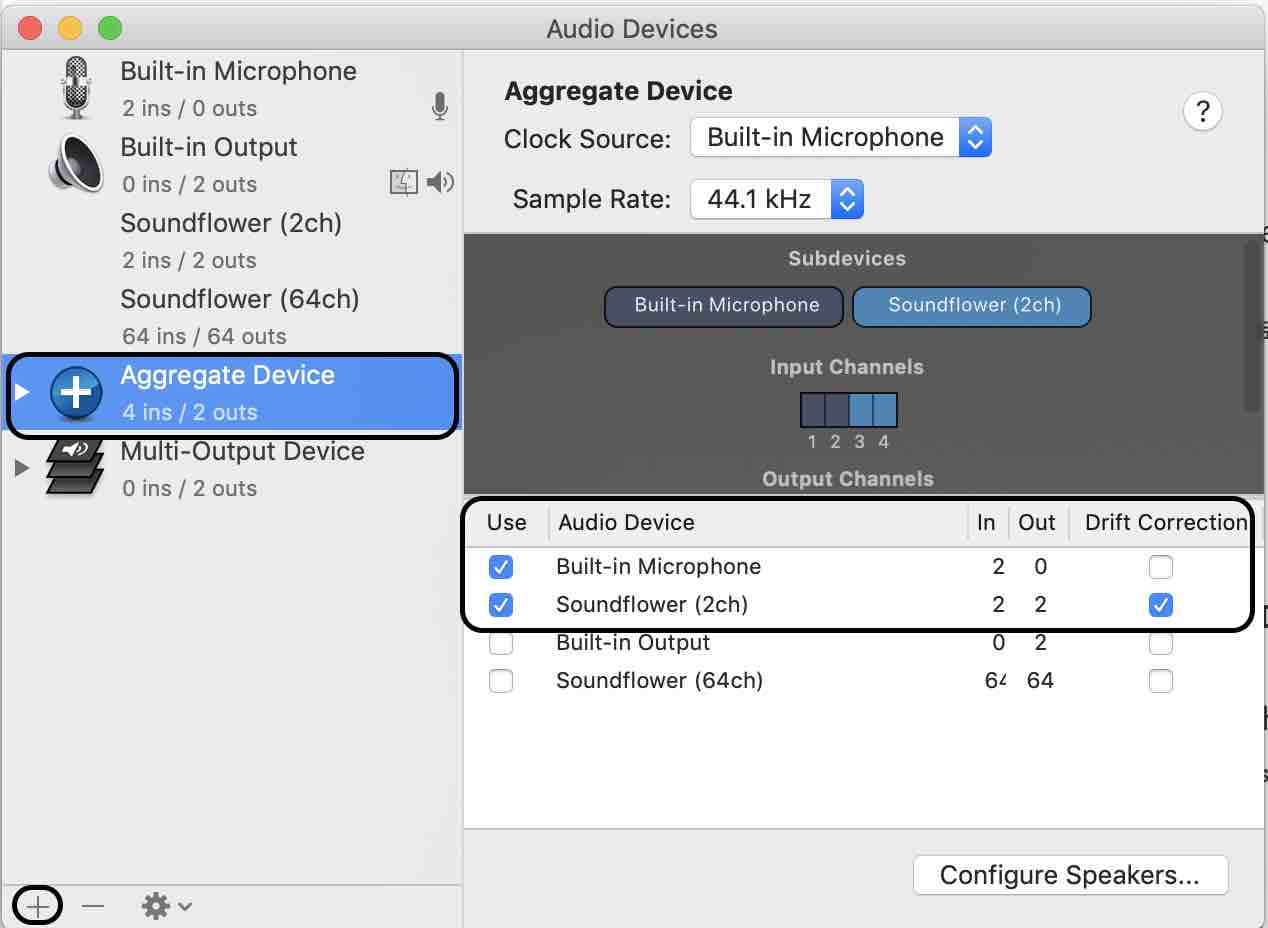Click input channel 1 block

(812, 410)
